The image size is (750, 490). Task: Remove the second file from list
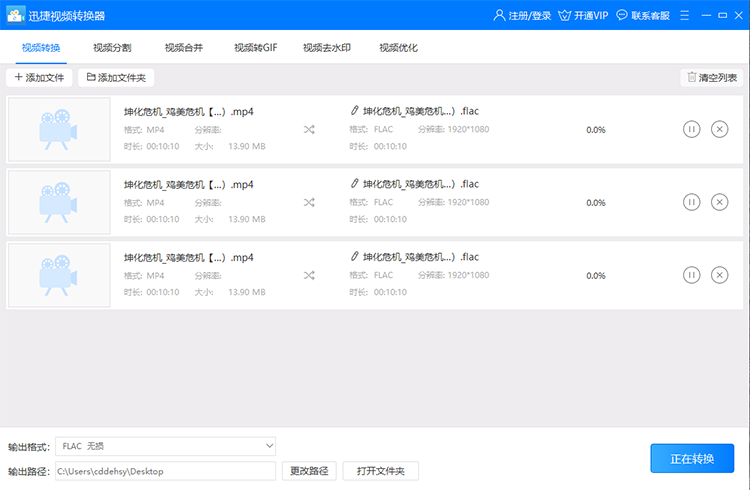tap(719, 202)
